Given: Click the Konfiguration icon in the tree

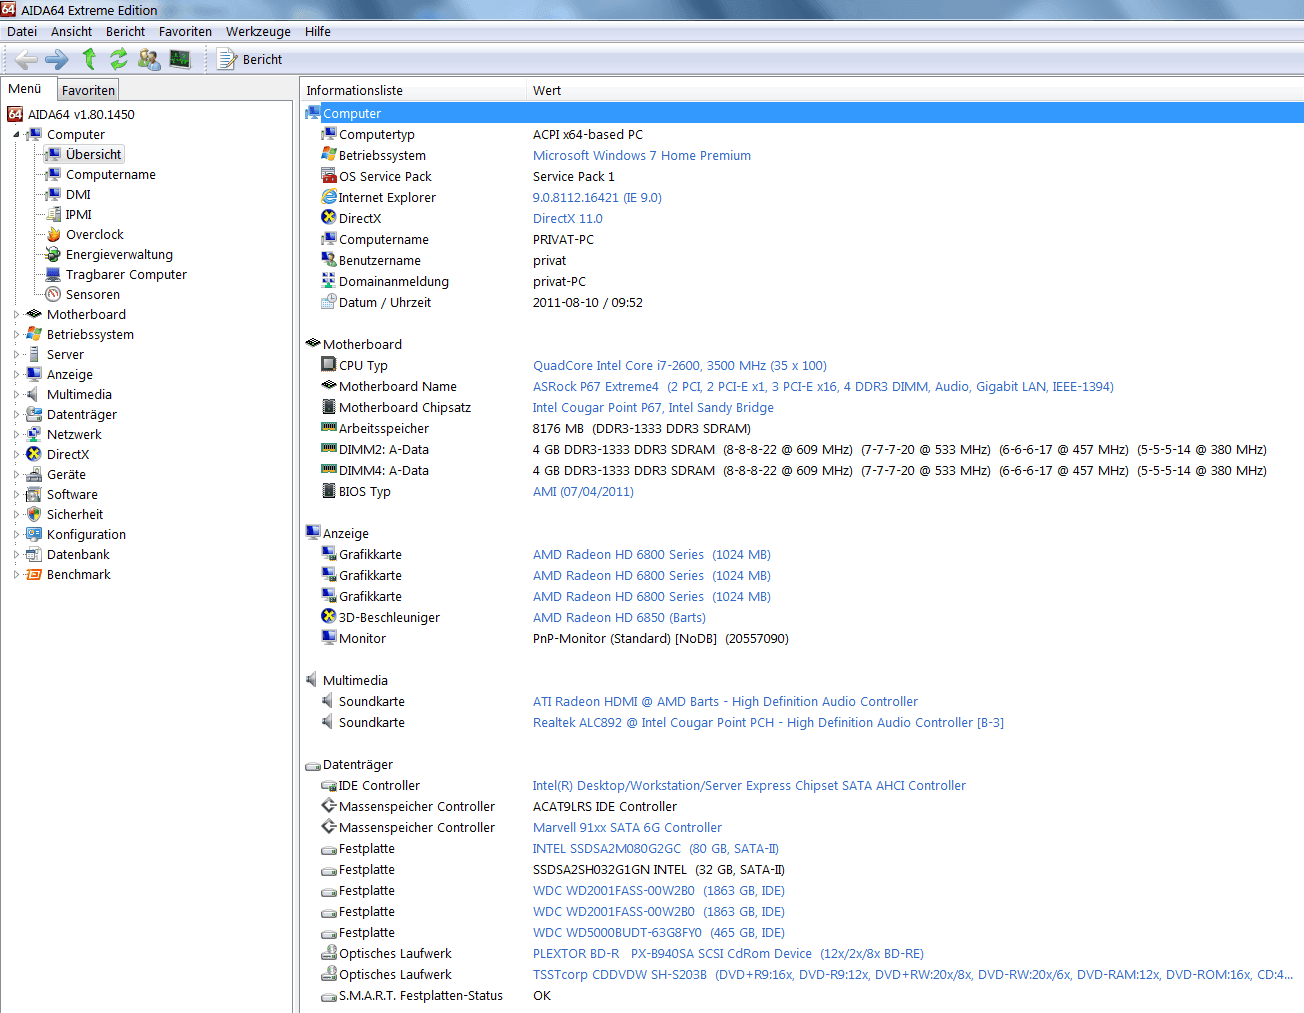Looking at the screenshot, I should [34, 535].
